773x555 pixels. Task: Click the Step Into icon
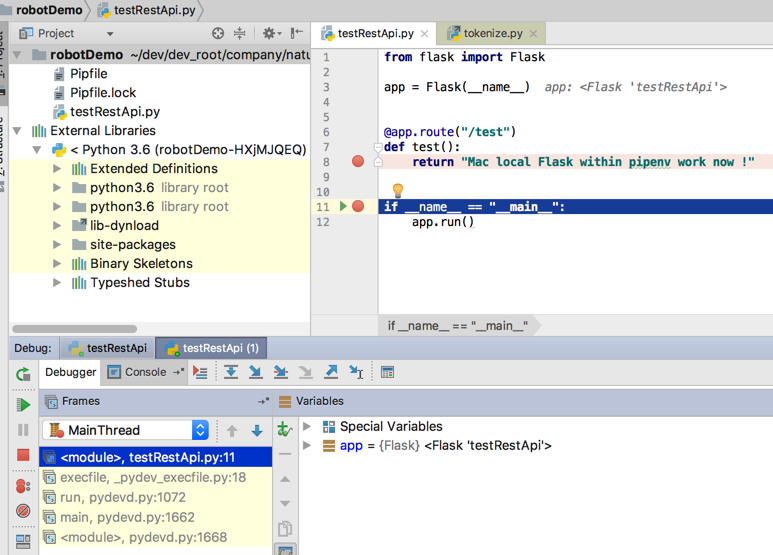coord(256,372)
